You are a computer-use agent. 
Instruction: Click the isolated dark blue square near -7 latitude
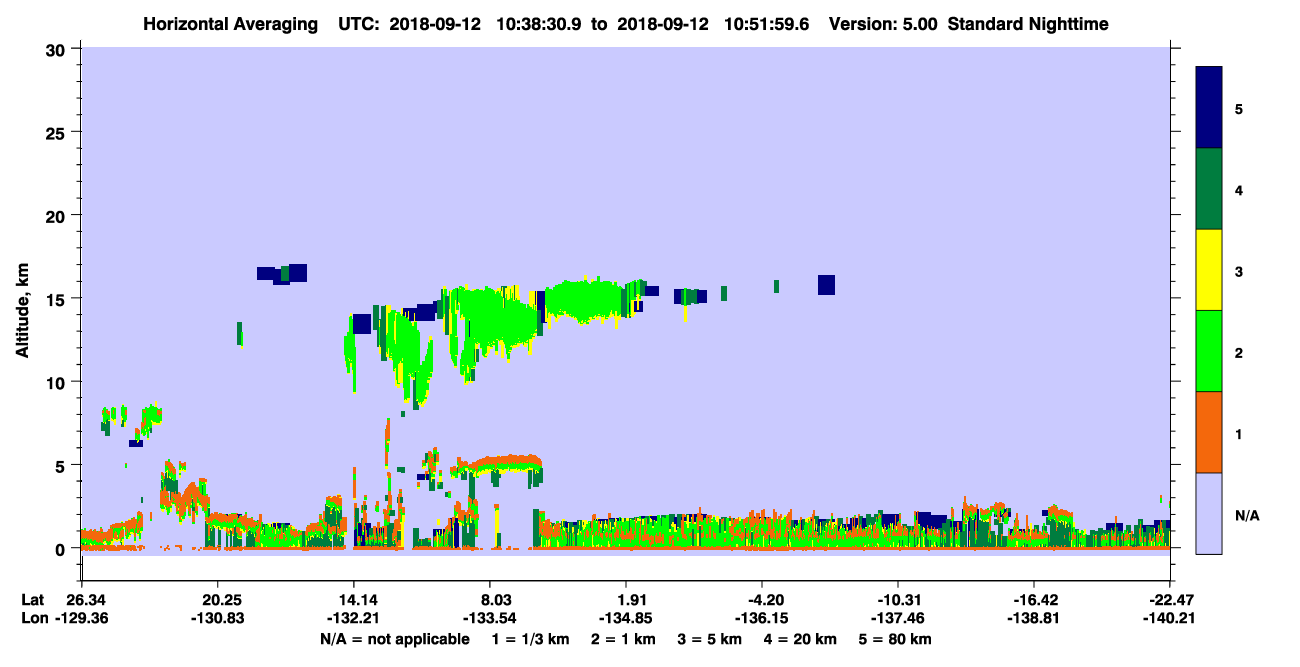(x=826, y=285)
